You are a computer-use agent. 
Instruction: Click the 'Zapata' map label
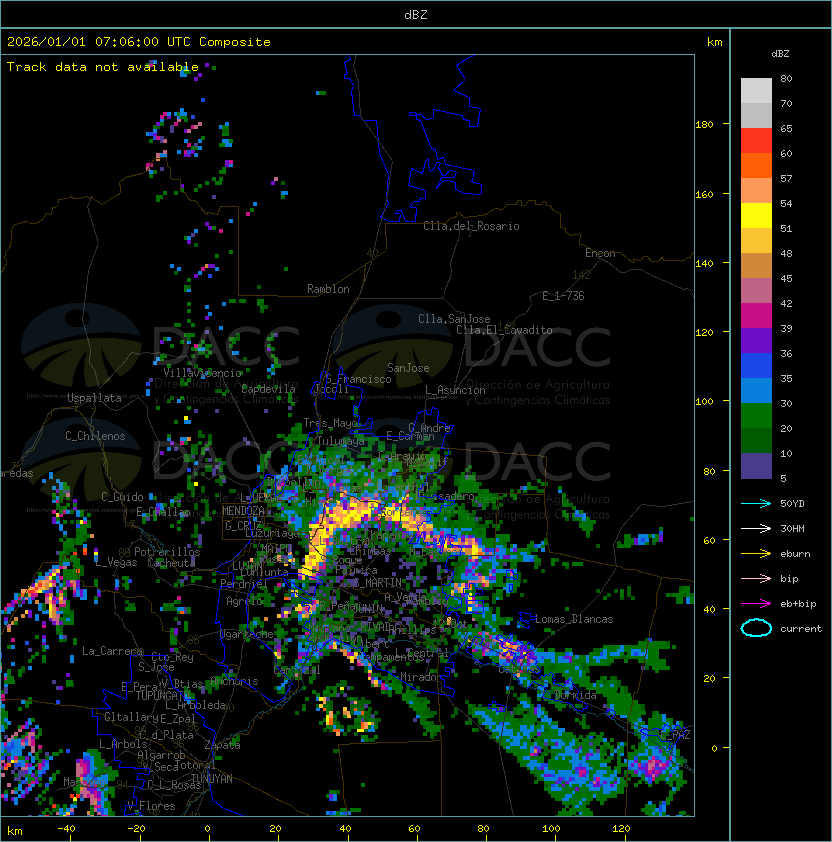point(222,745)
